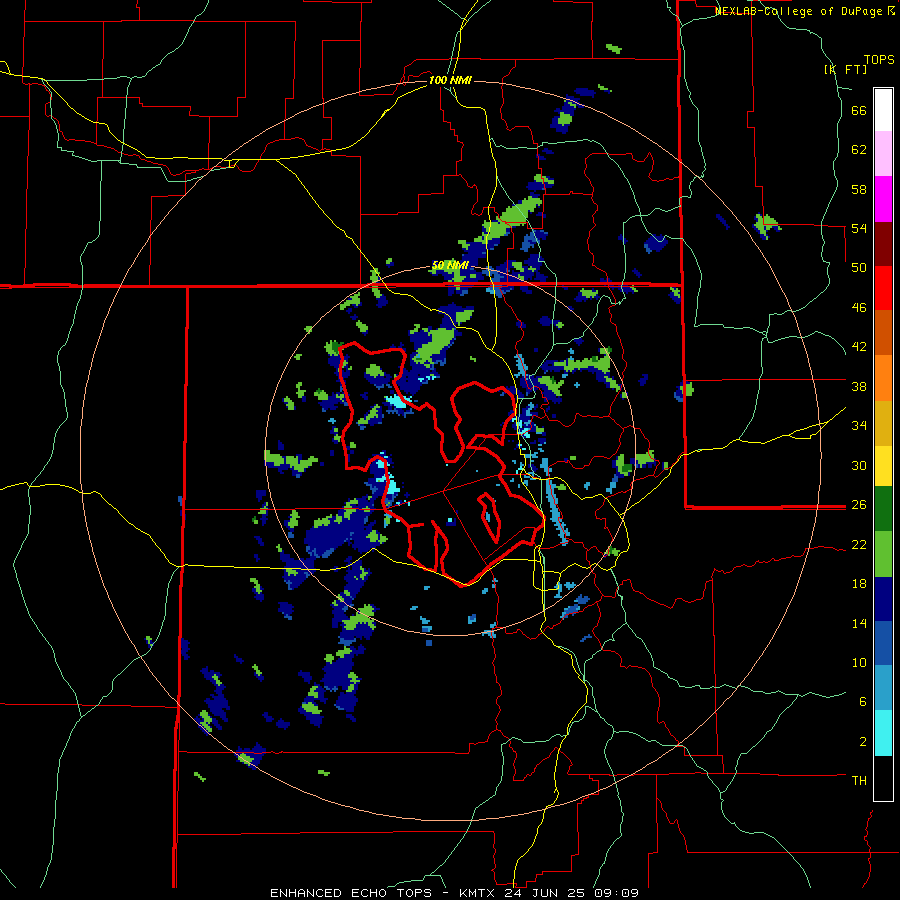
Task: Select the light green legend swatch
Action: coord(883,554)
